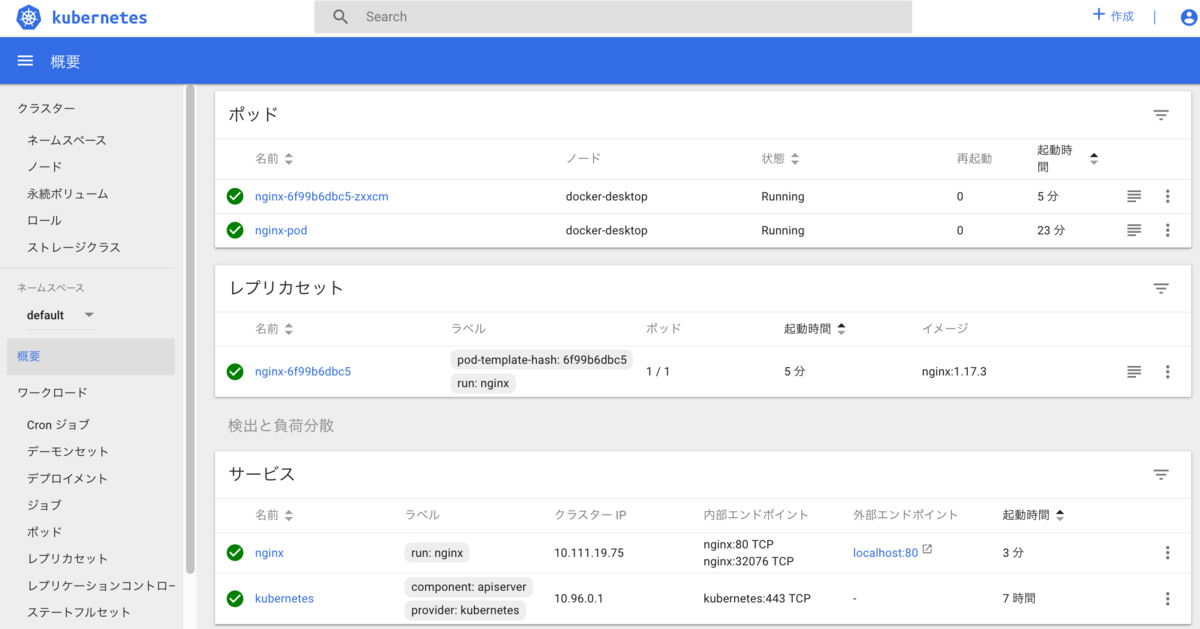Viewport: 1200px width, 629px height.
Task: Select 概要 in the sidebar
Action: coord(90,356)
